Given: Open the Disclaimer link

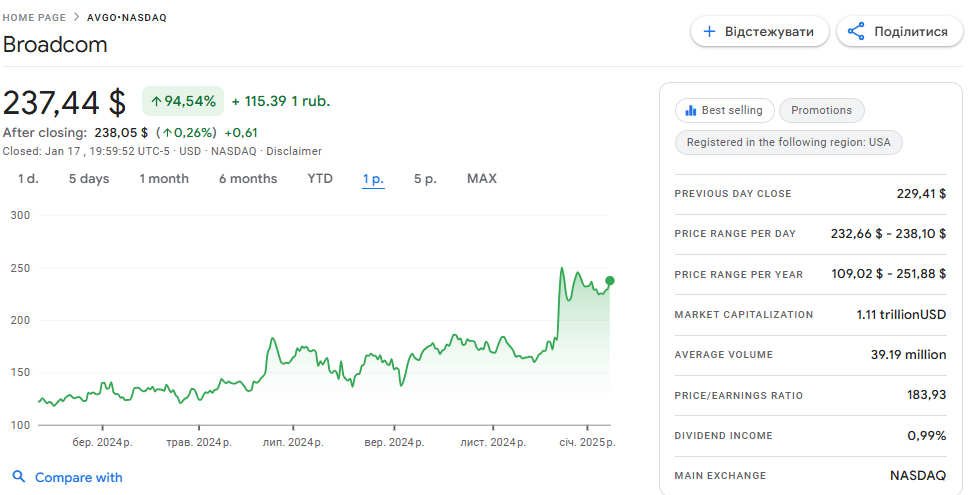Looking at the screenshot, I should point(294,151).
